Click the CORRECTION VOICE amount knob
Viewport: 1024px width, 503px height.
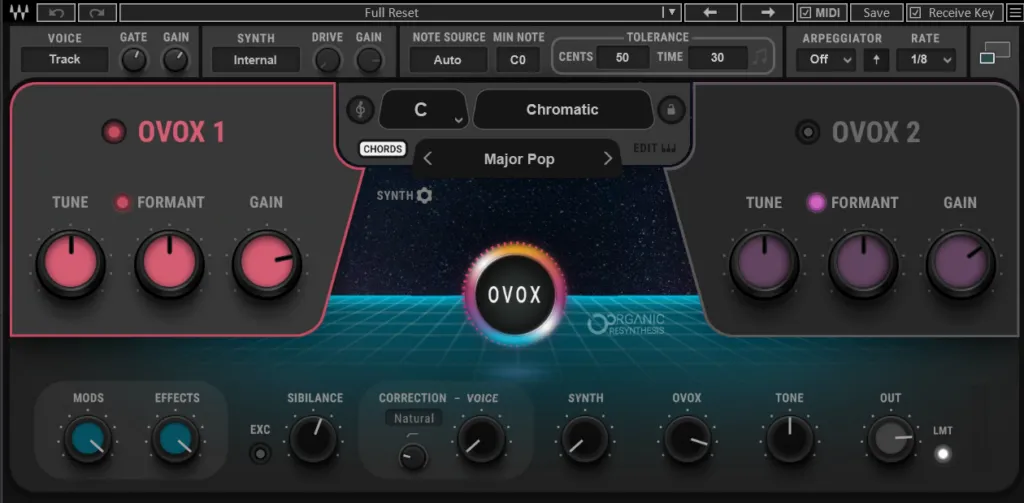(481, 439)
